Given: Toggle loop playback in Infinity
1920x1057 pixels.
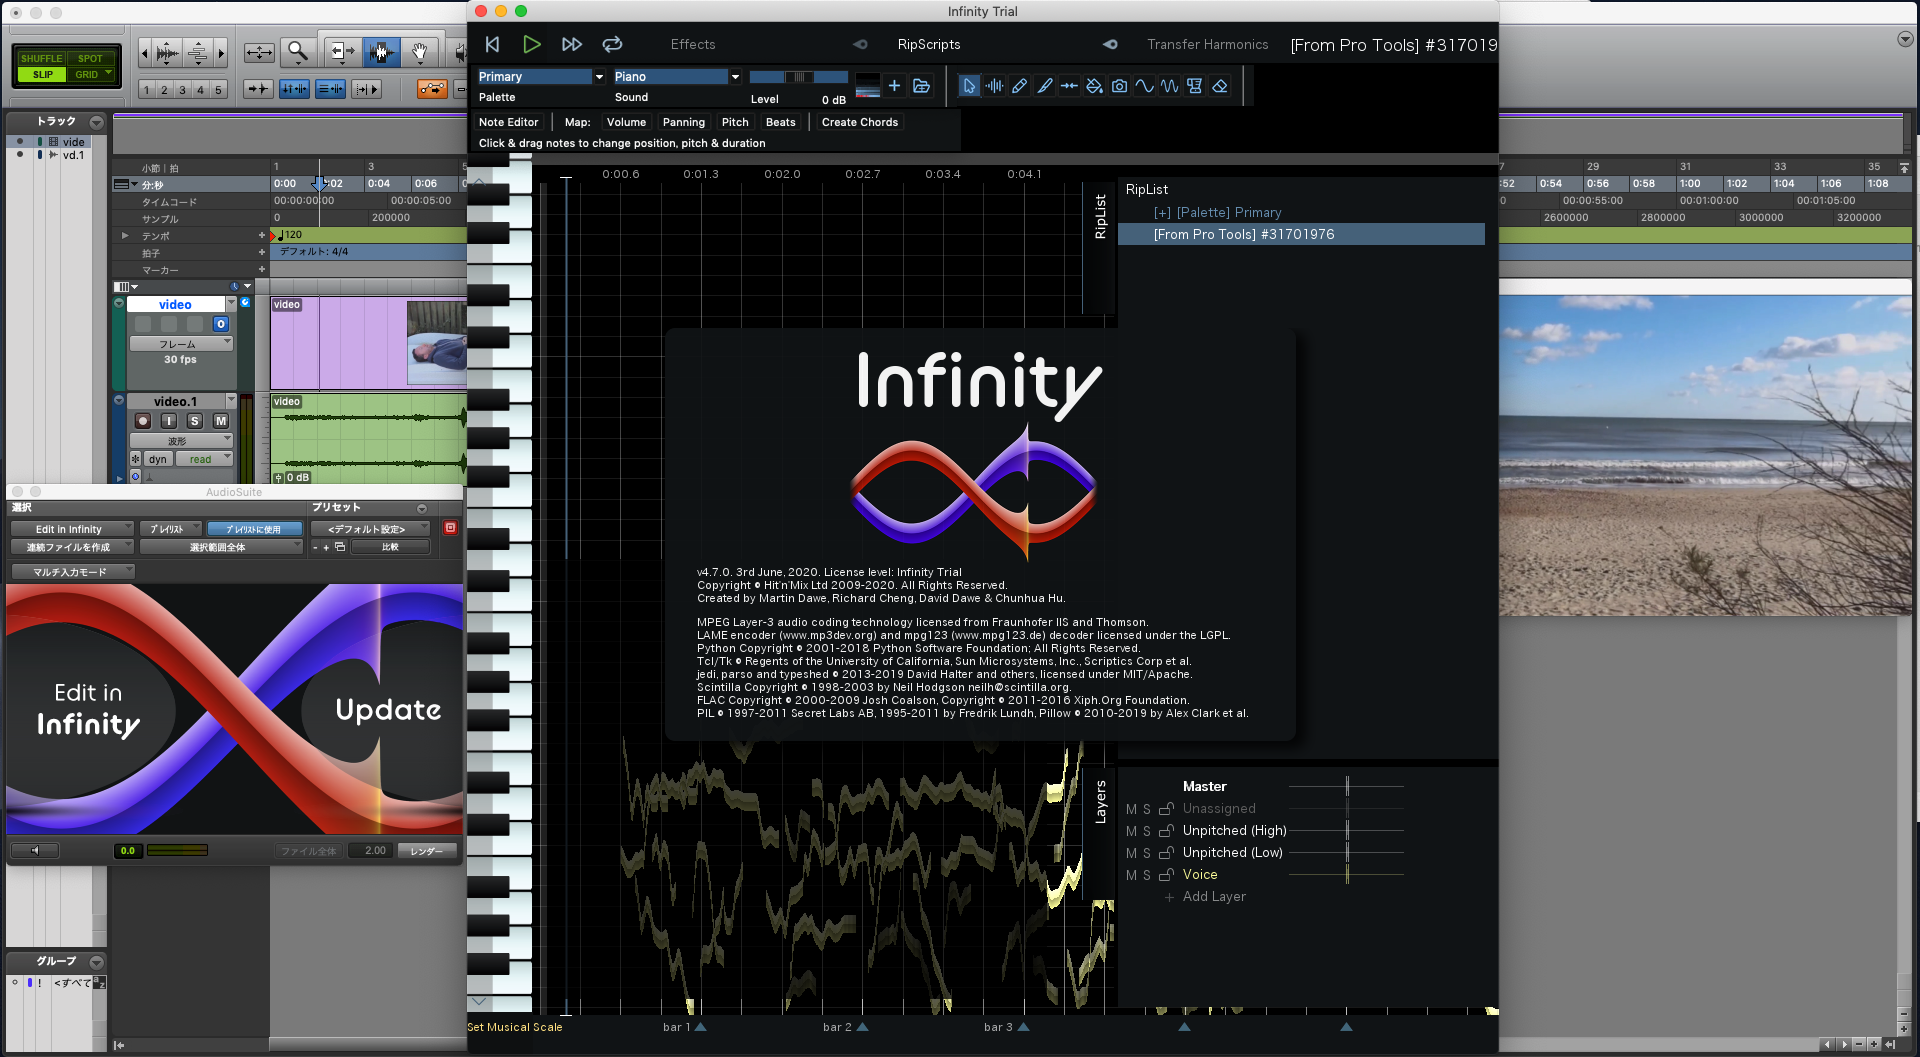Looking at the screenshot, I should pyautogui.click(x=612, y=44).
